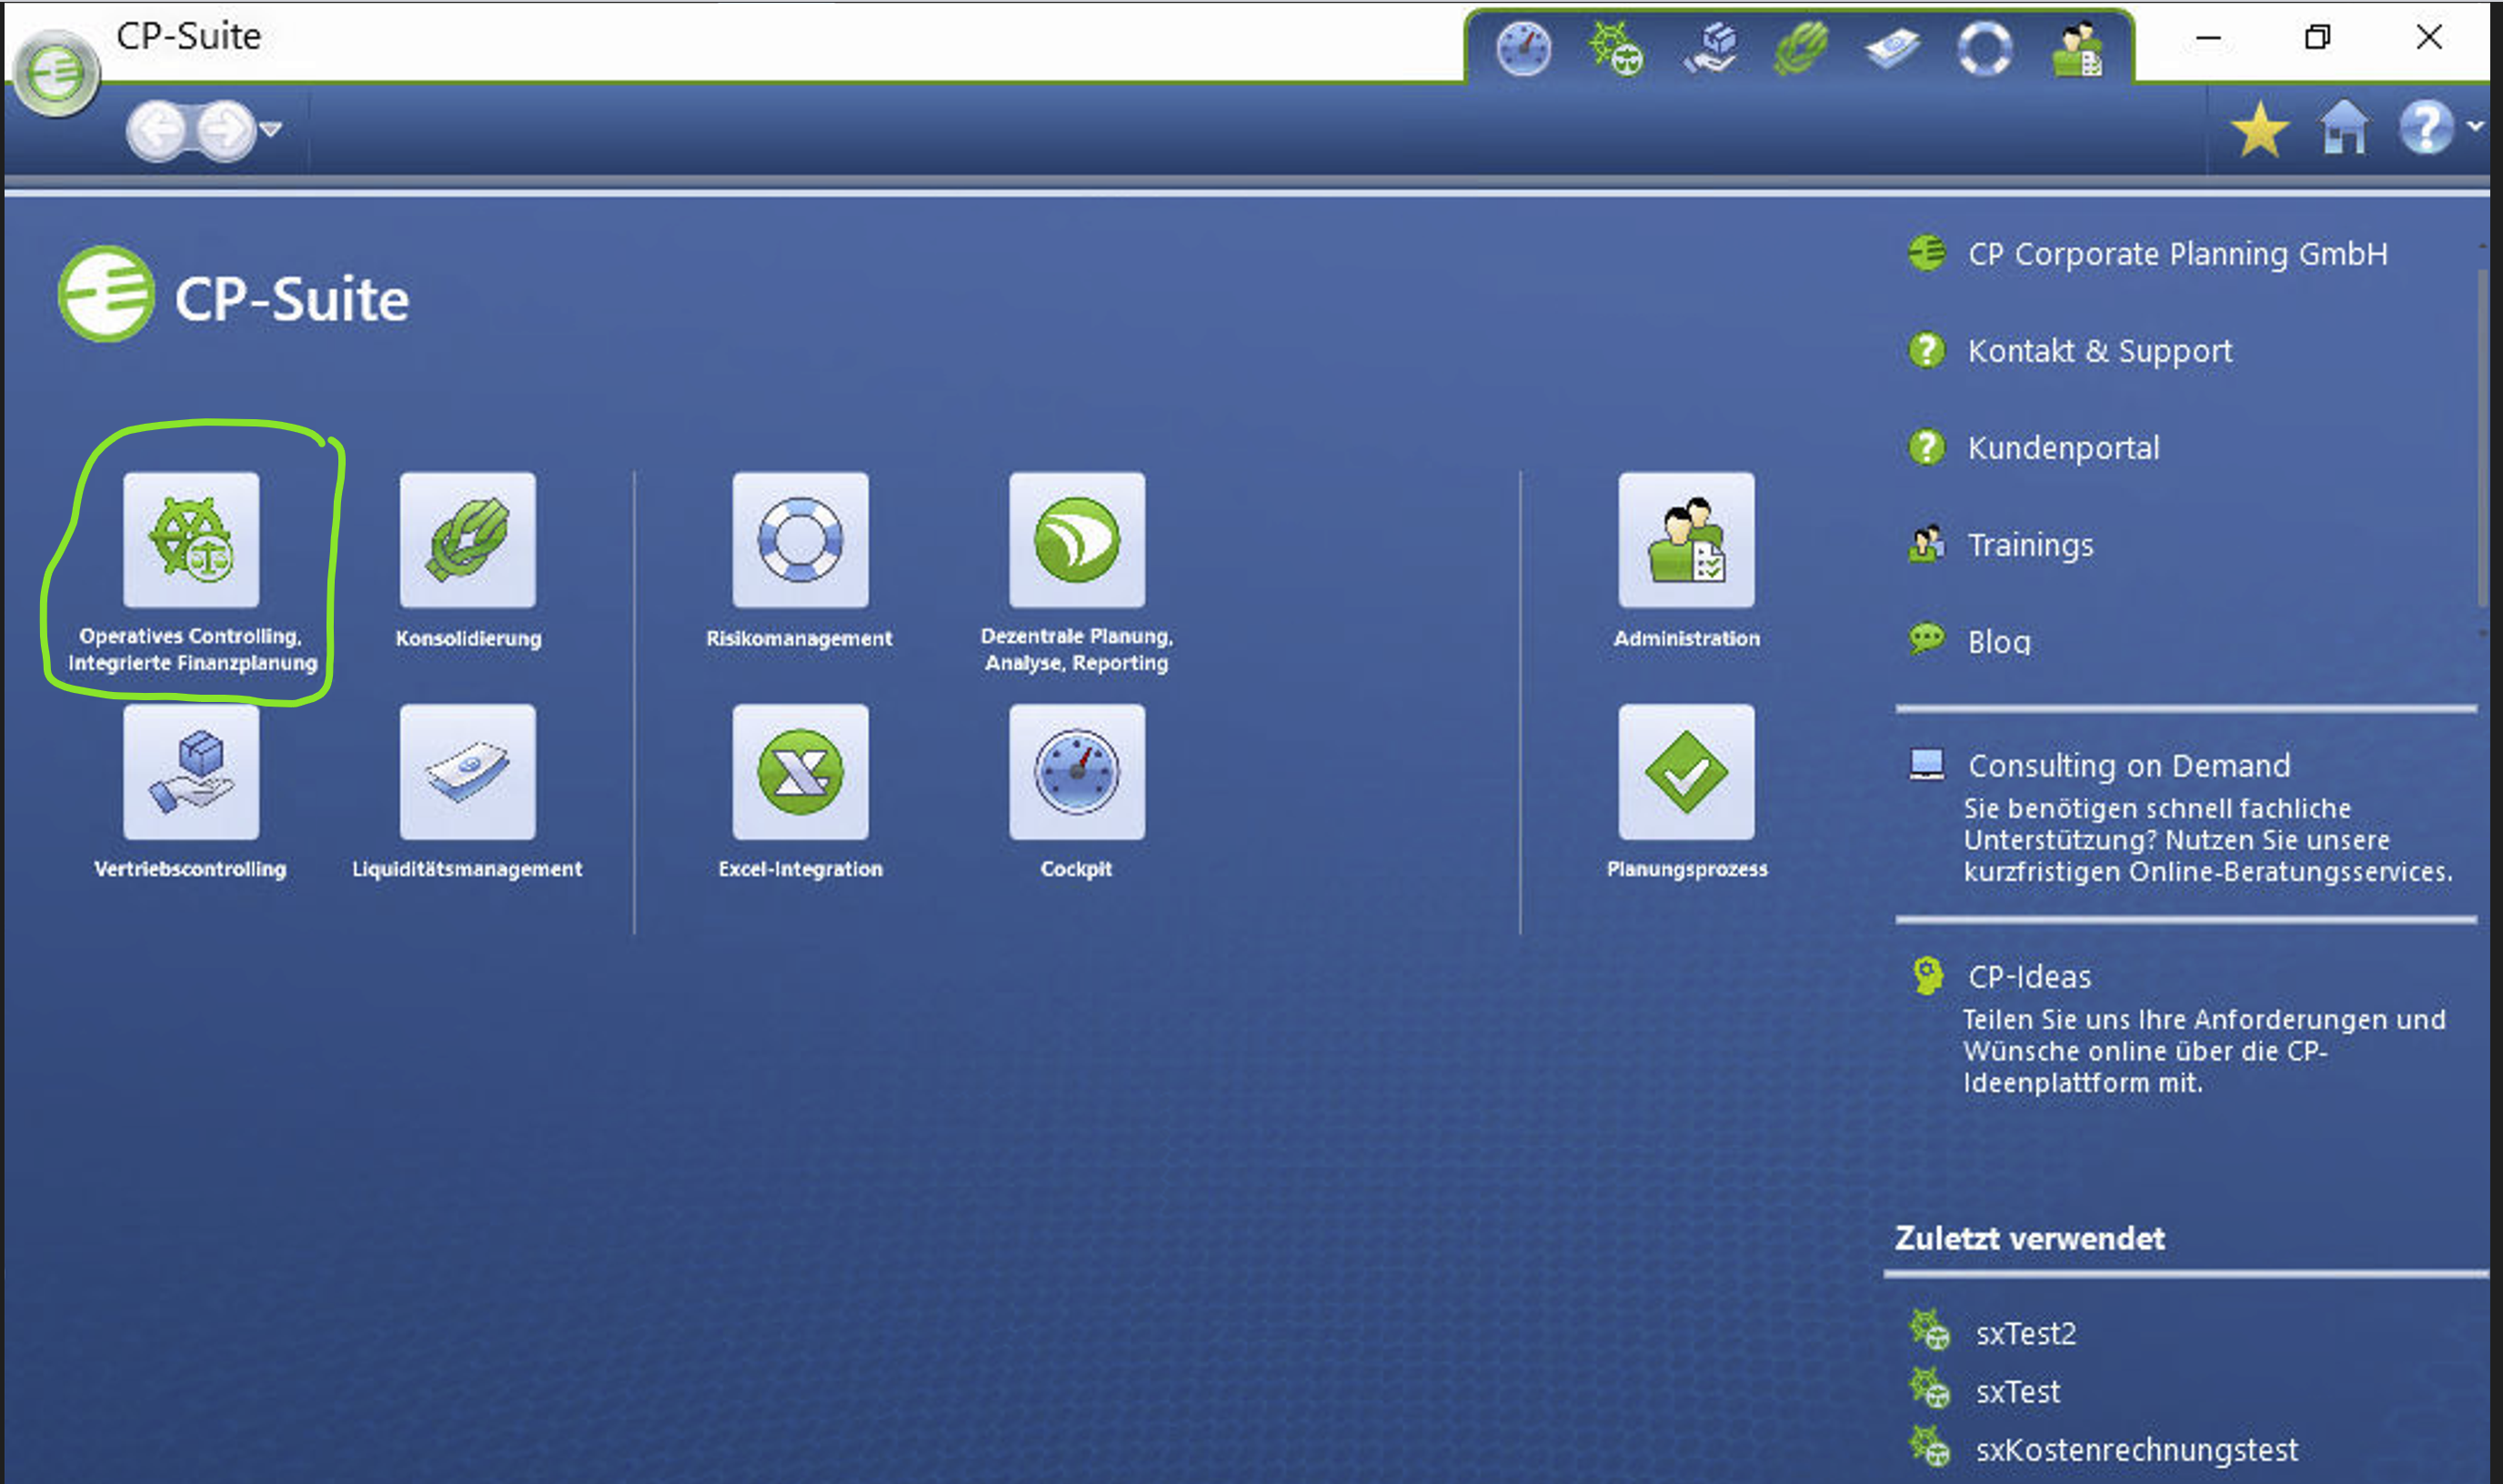
Task: Open the Kundenportal link
Action: (2062, 448)
